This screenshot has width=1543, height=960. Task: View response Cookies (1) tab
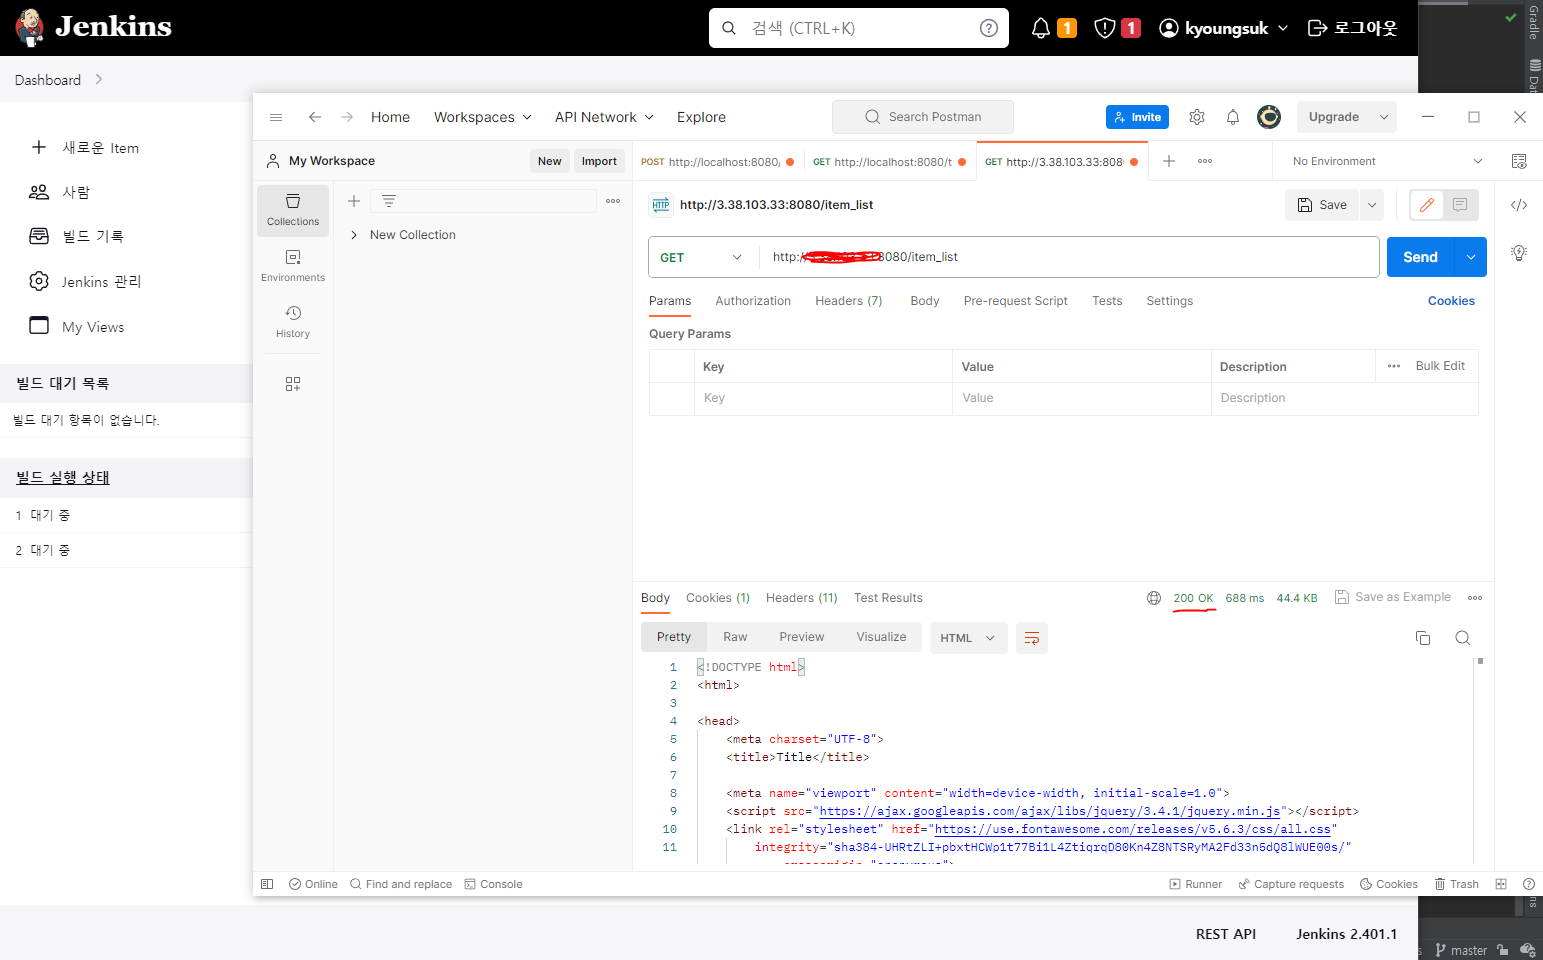[718, 598]
